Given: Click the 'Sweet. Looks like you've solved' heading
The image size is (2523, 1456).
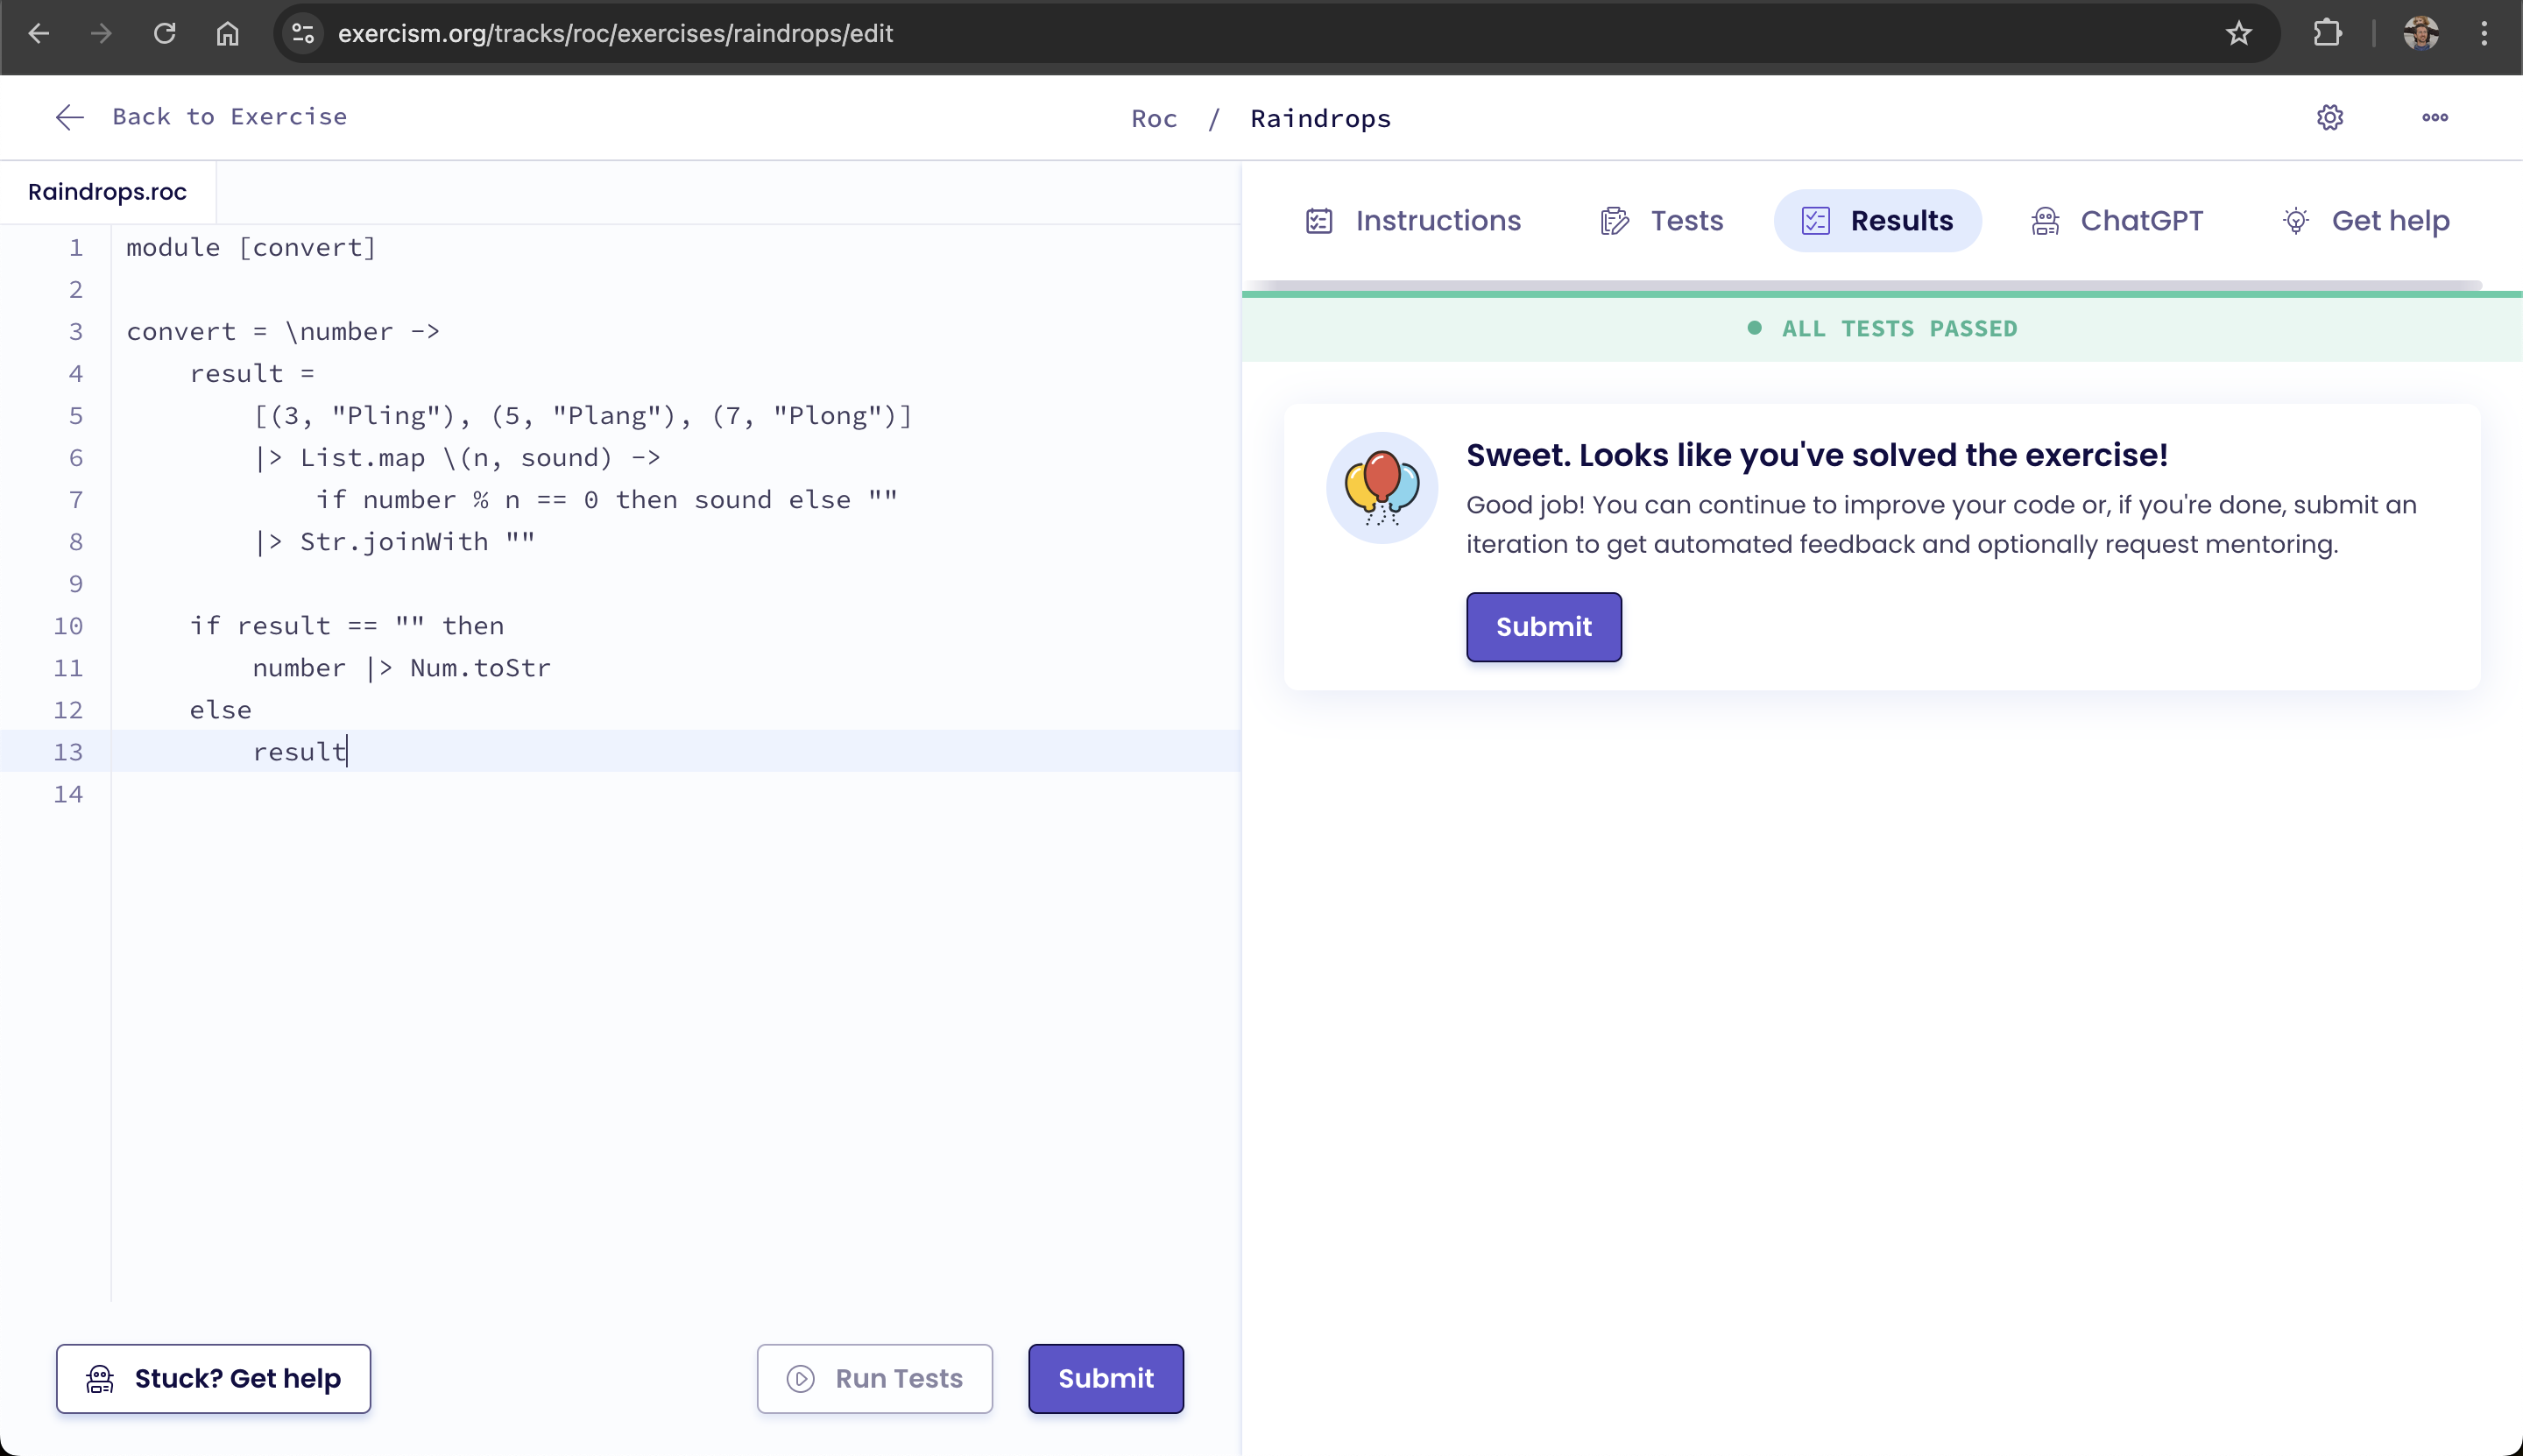Looking at the screenshot, I should (x=1816, y=455).
